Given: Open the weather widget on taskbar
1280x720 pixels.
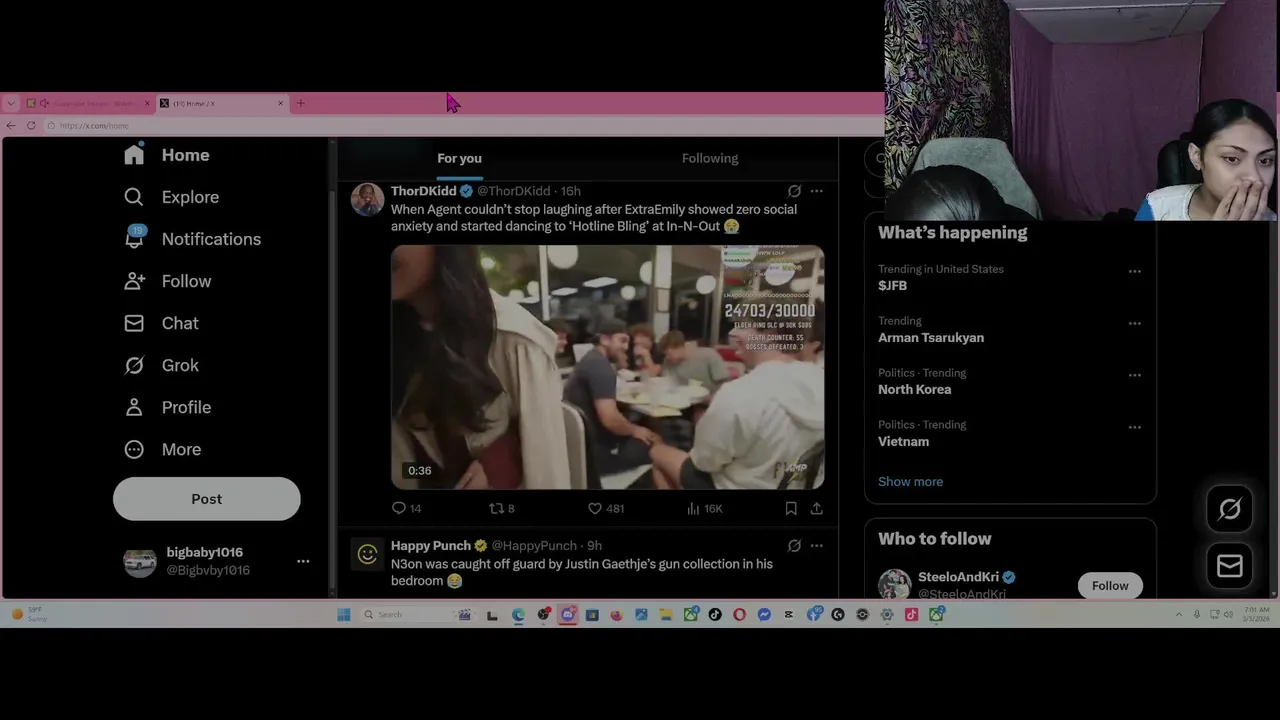Looking at the screenshot, I should [30, 614].
